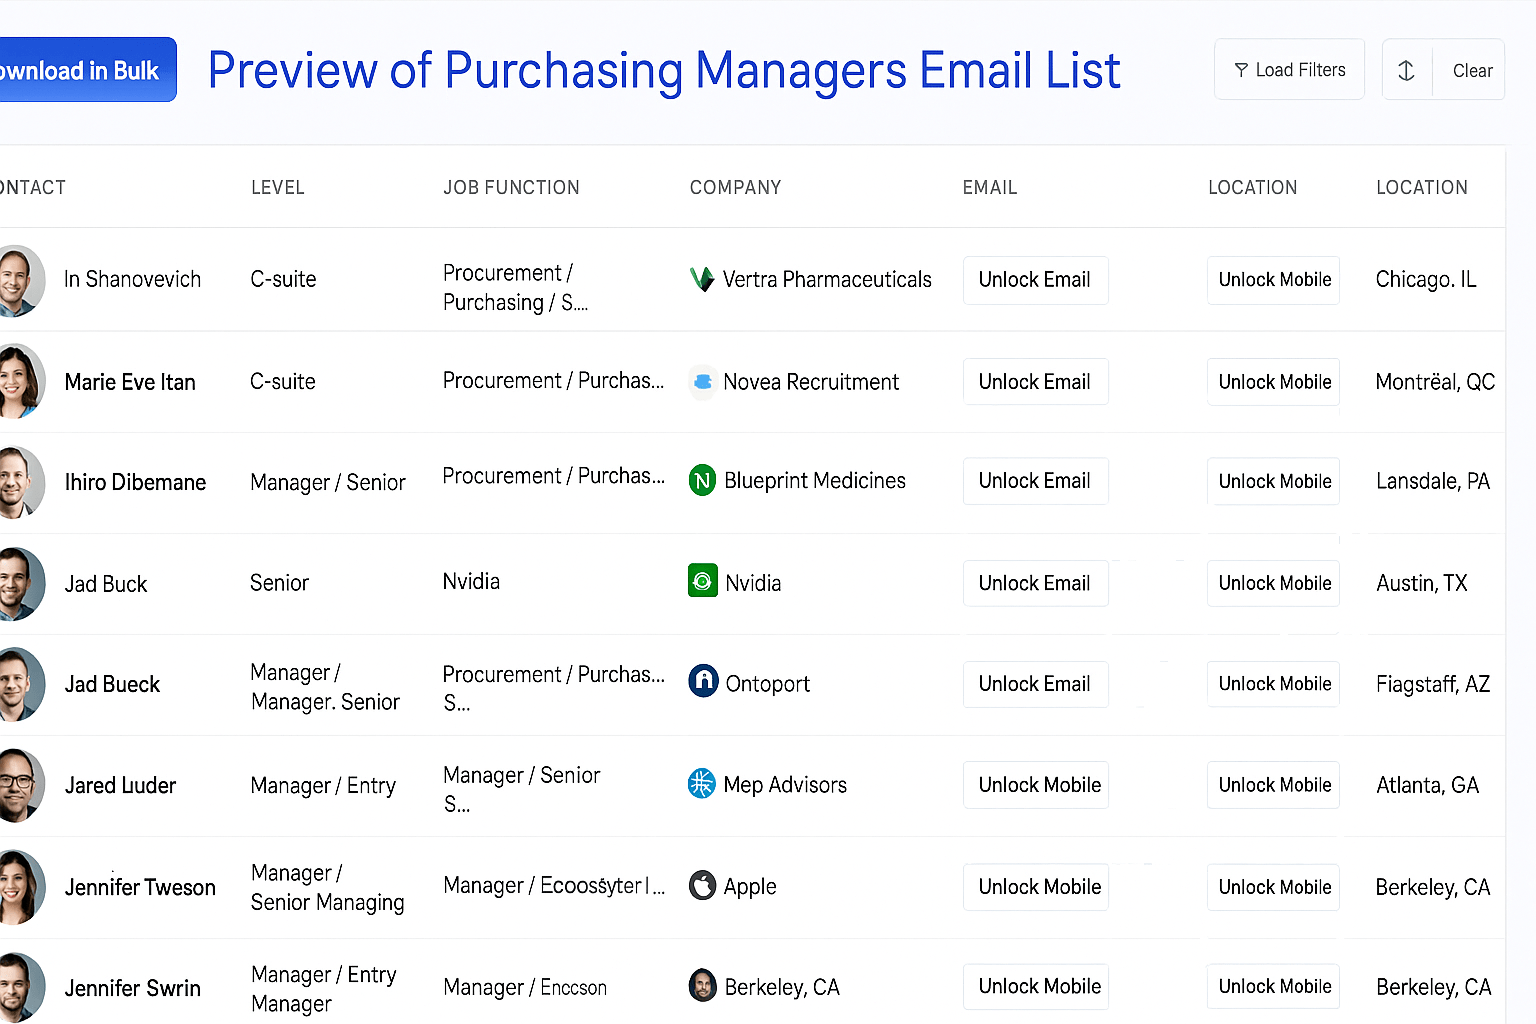Sort by the EMAIL column header
Viewport: 1536px width, 1024px height.
coord(990,187)
